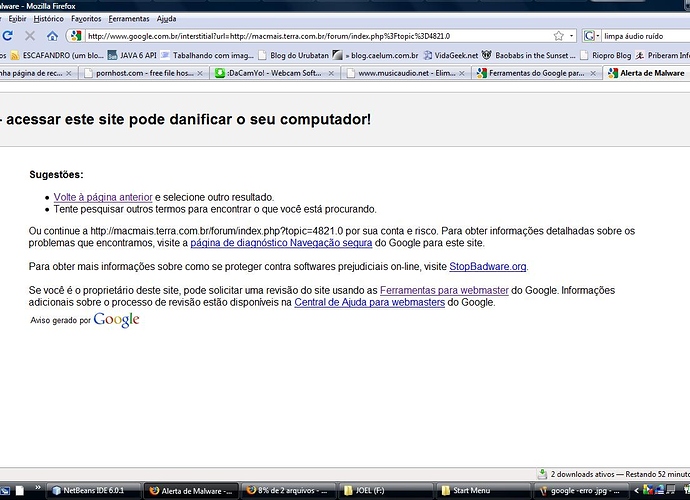Open the Exibir menu
The height and width of the screenshot is (500, 690).
coord(17,19)
